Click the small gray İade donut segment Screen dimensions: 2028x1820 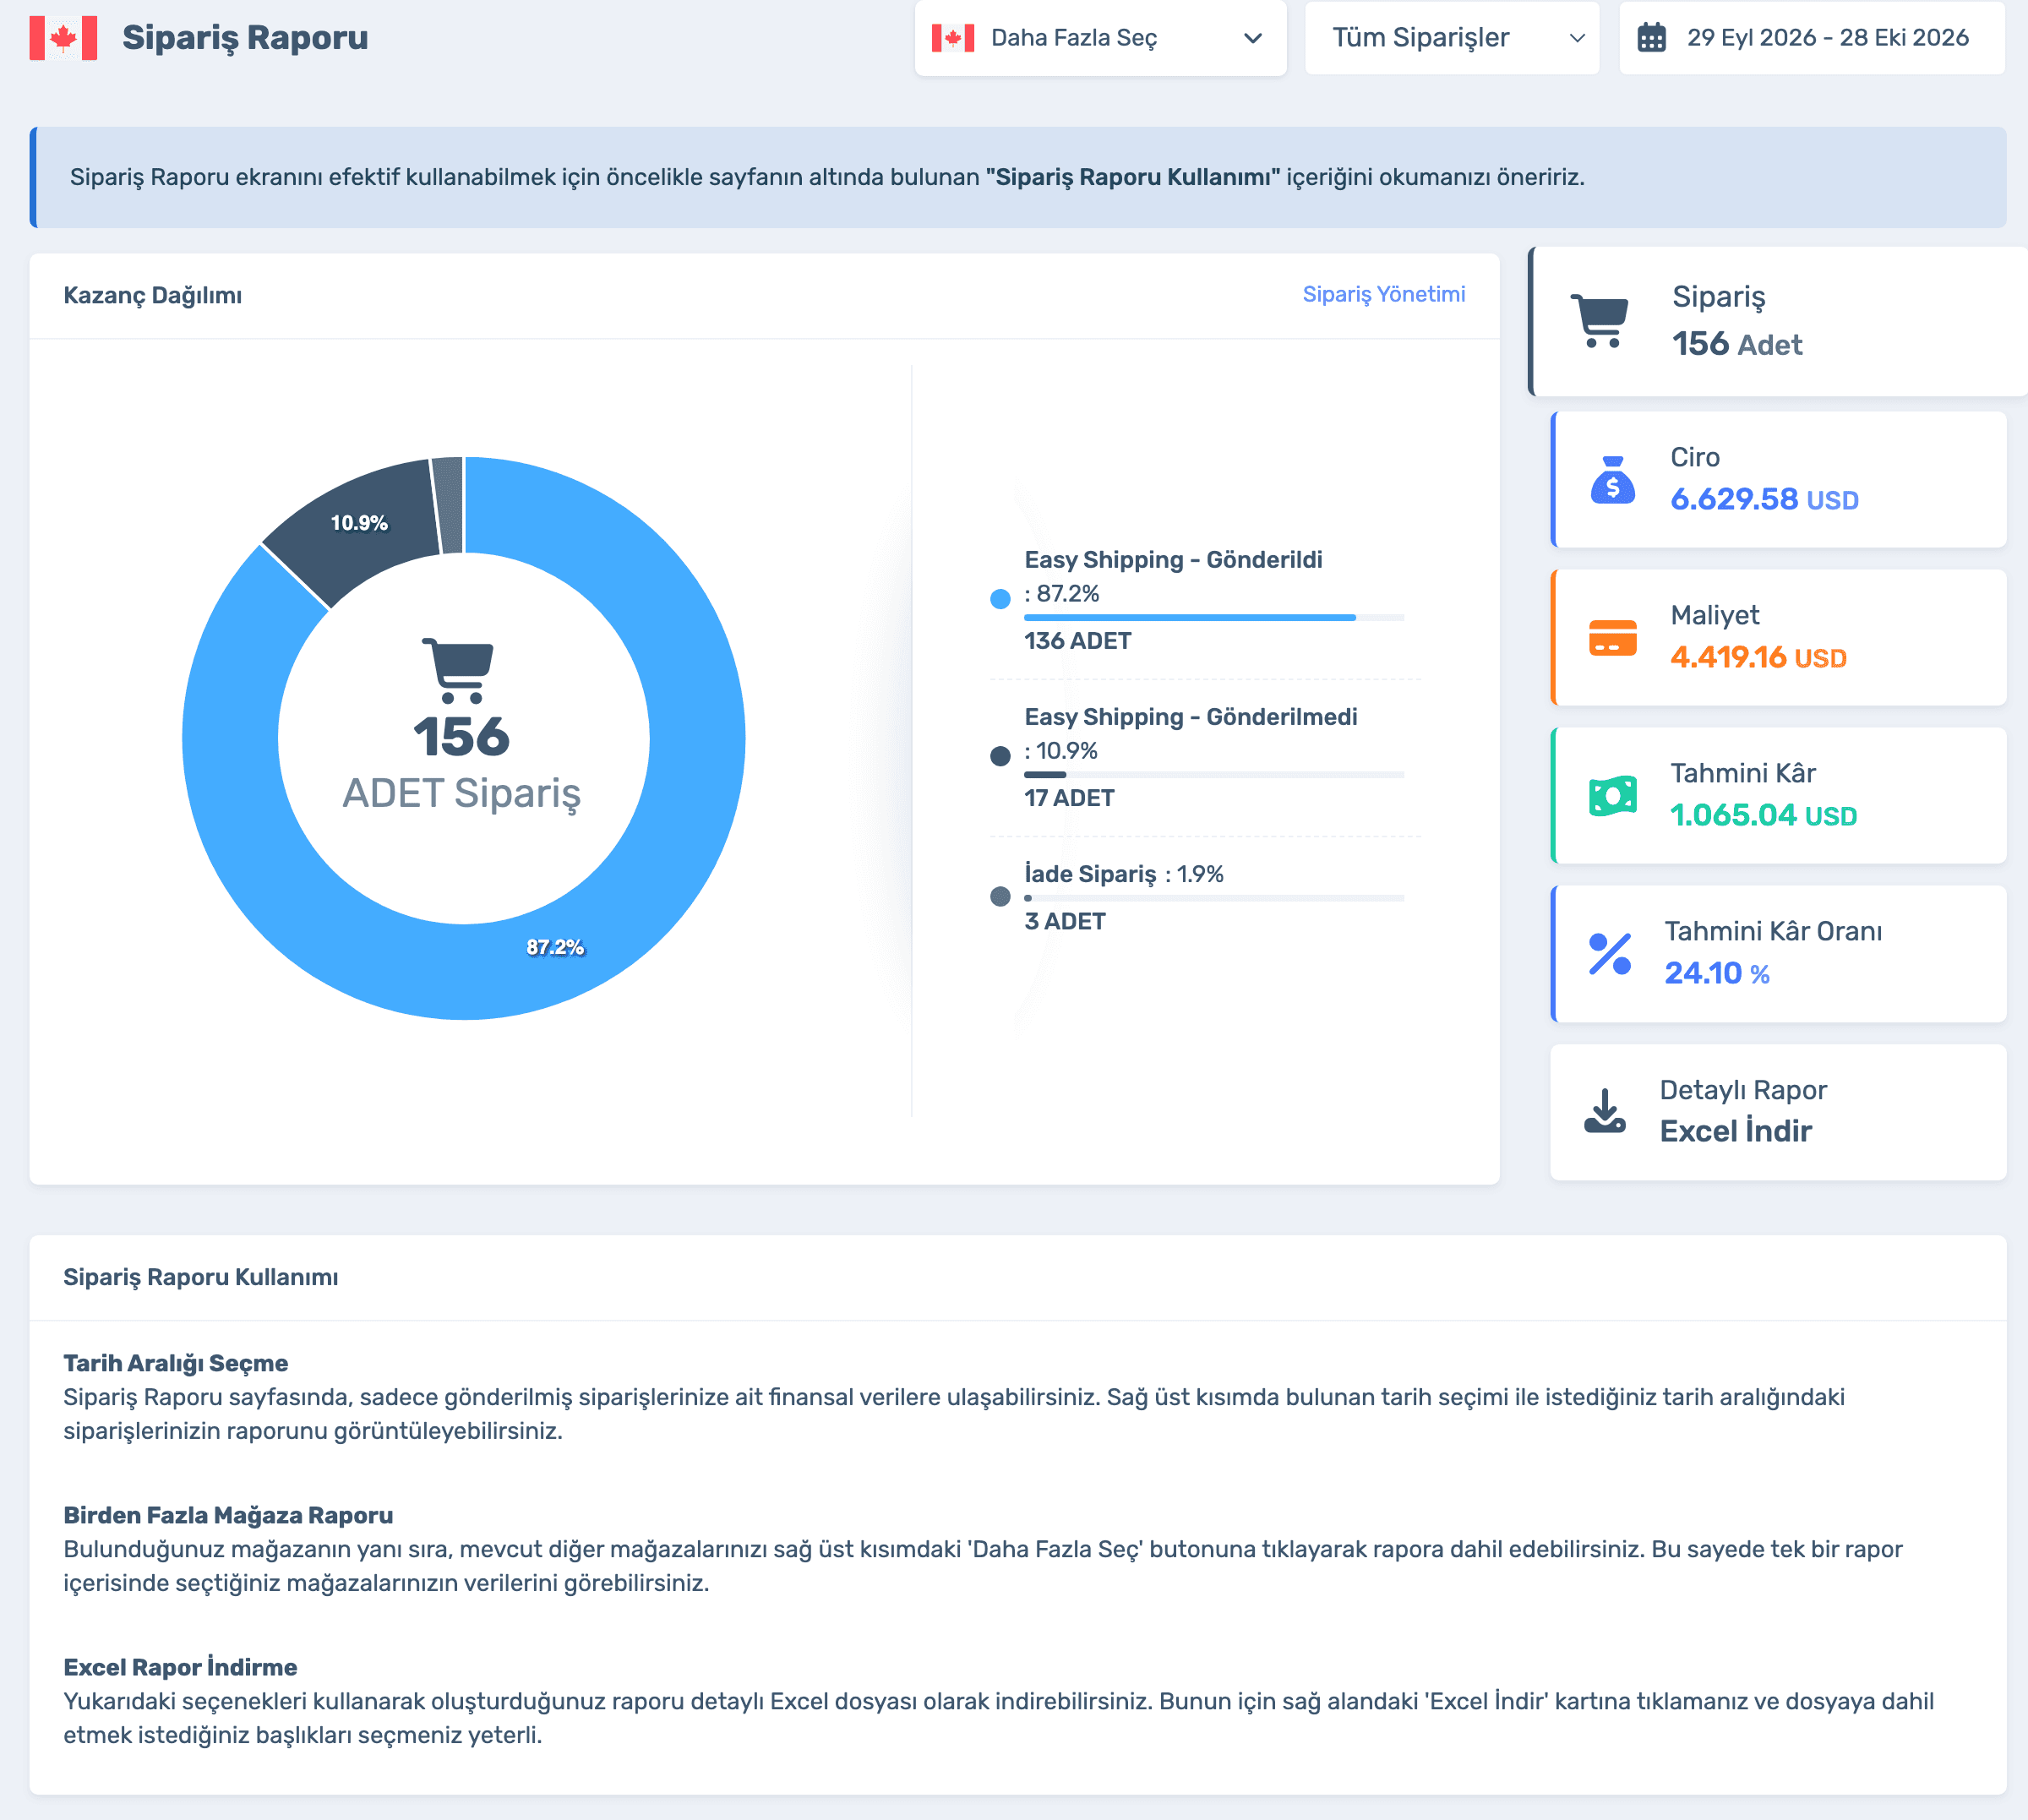coord(450,505)
